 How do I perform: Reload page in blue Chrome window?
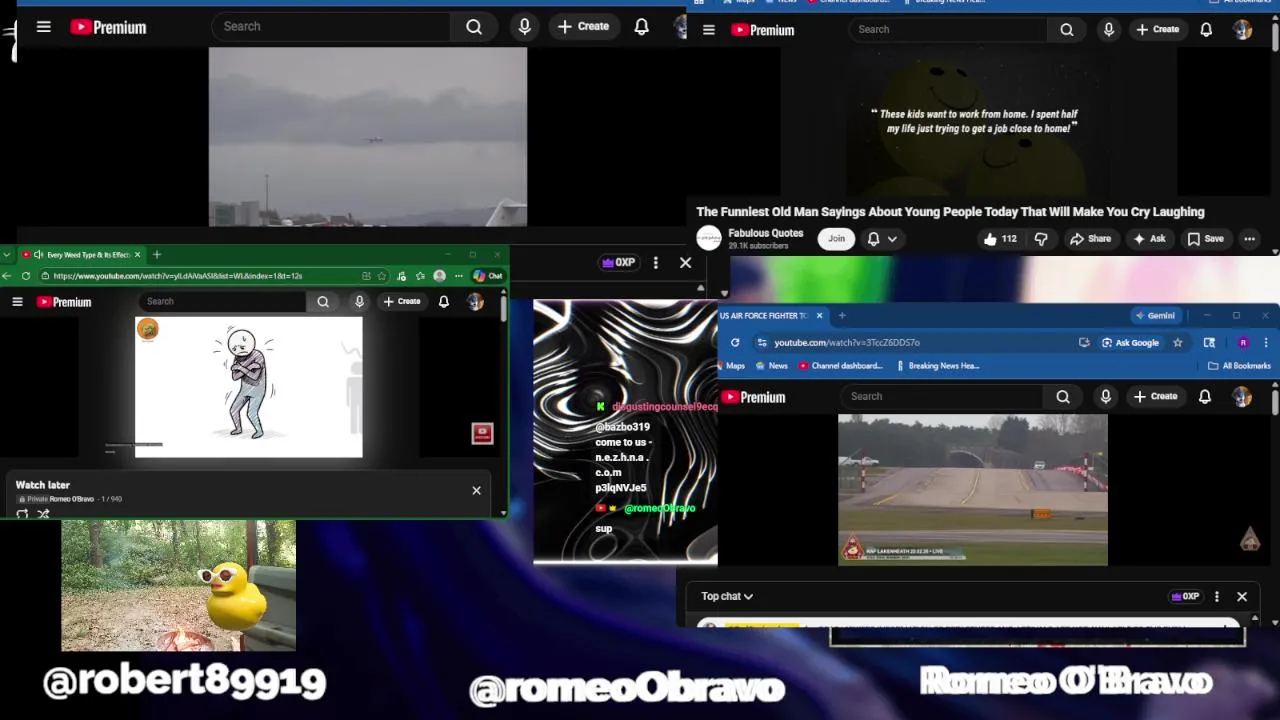735,343
